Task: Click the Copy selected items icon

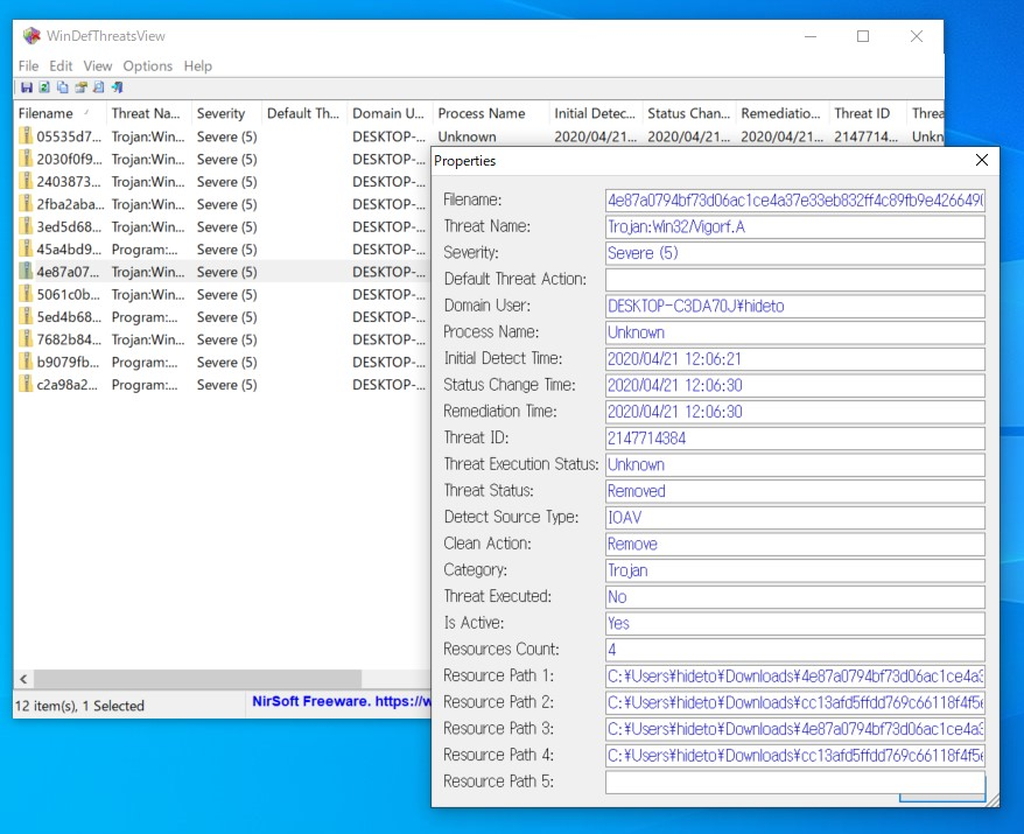Action: pos(63,88)
